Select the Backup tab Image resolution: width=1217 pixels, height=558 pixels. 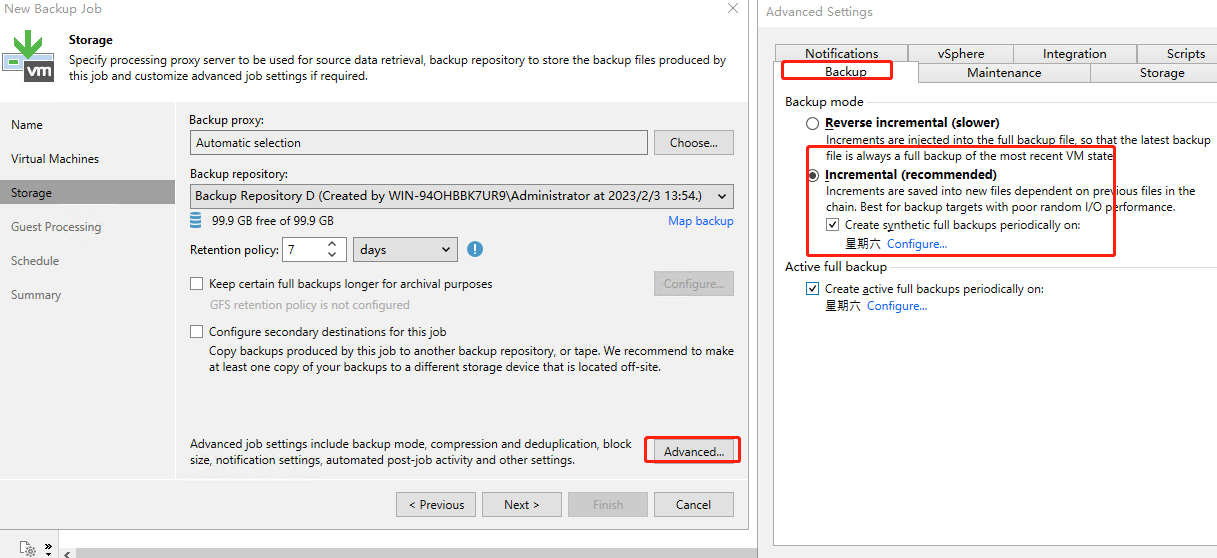point(846,72)
